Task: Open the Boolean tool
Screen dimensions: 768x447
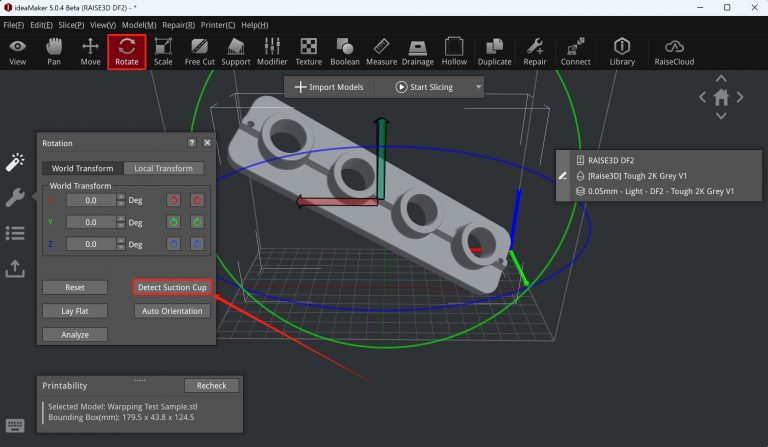Action: pyautogui.click(x=345, y=51)
